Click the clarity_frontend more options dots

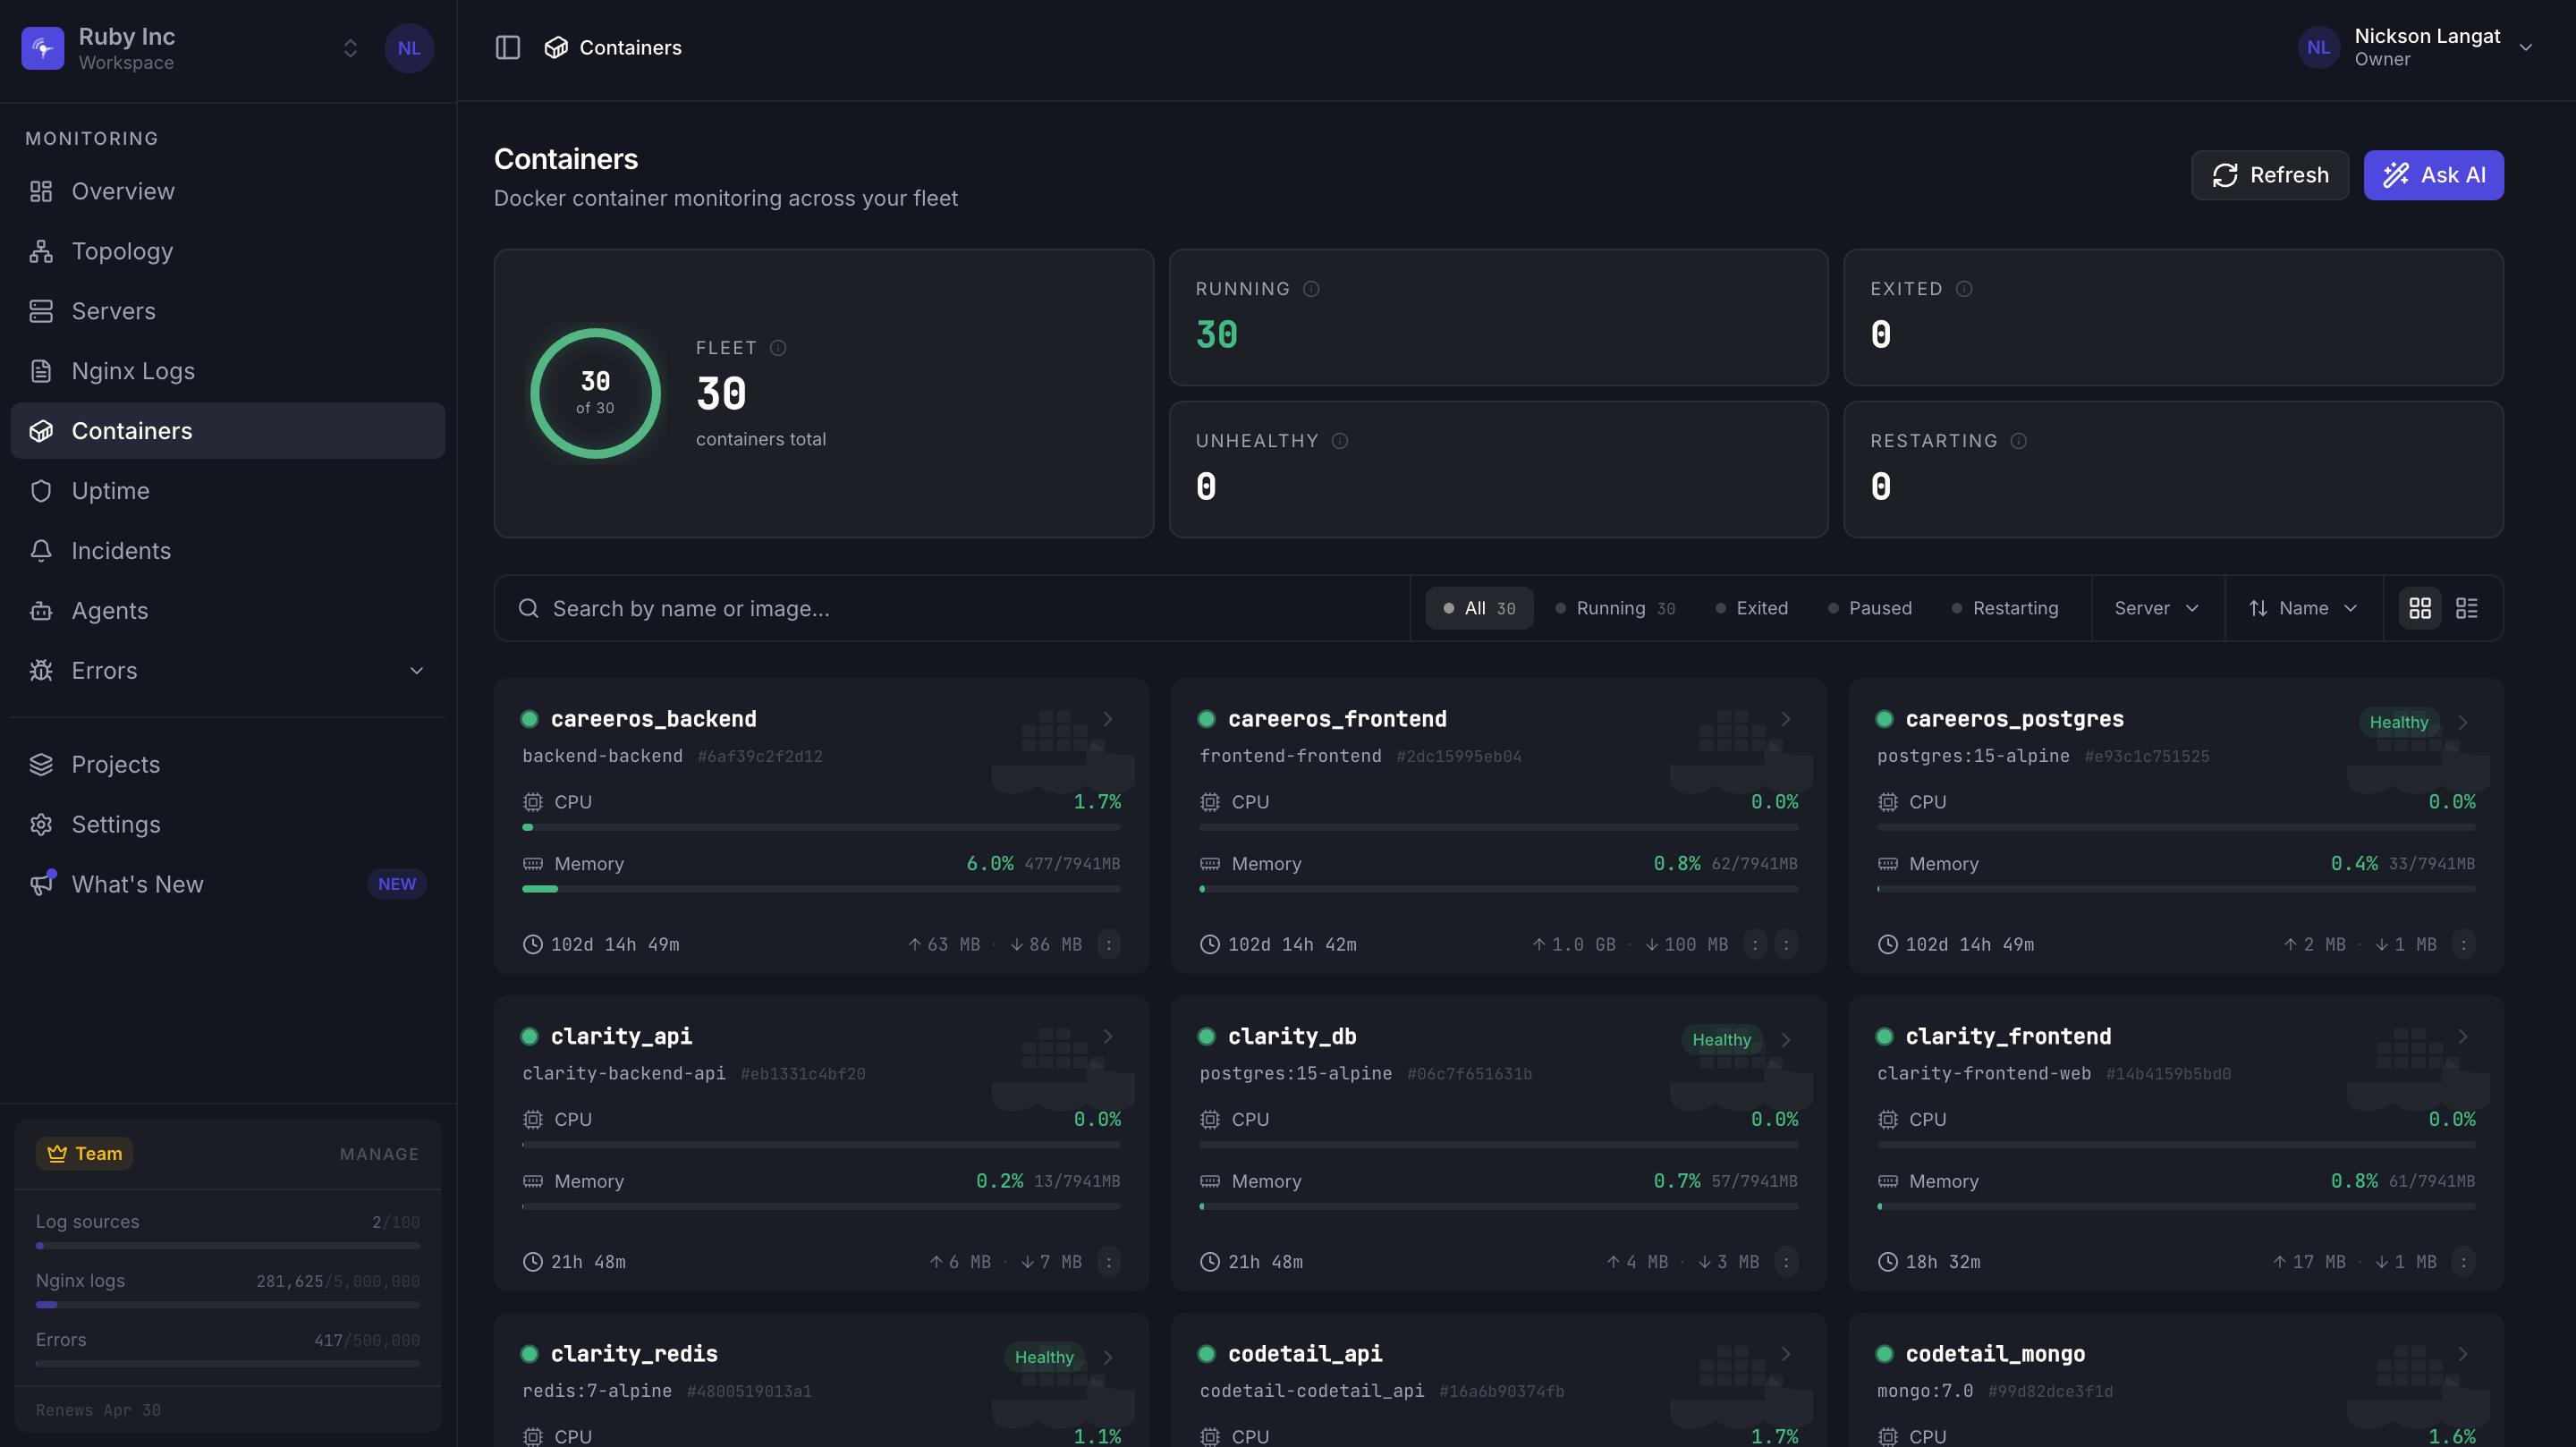coord(2463,1263)
